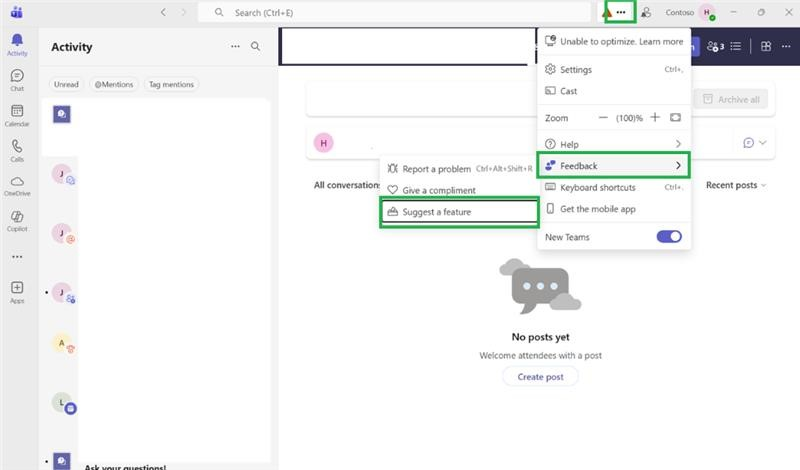Click the Activity bell icon
This screenshot has width=800, height=470.
17,44
